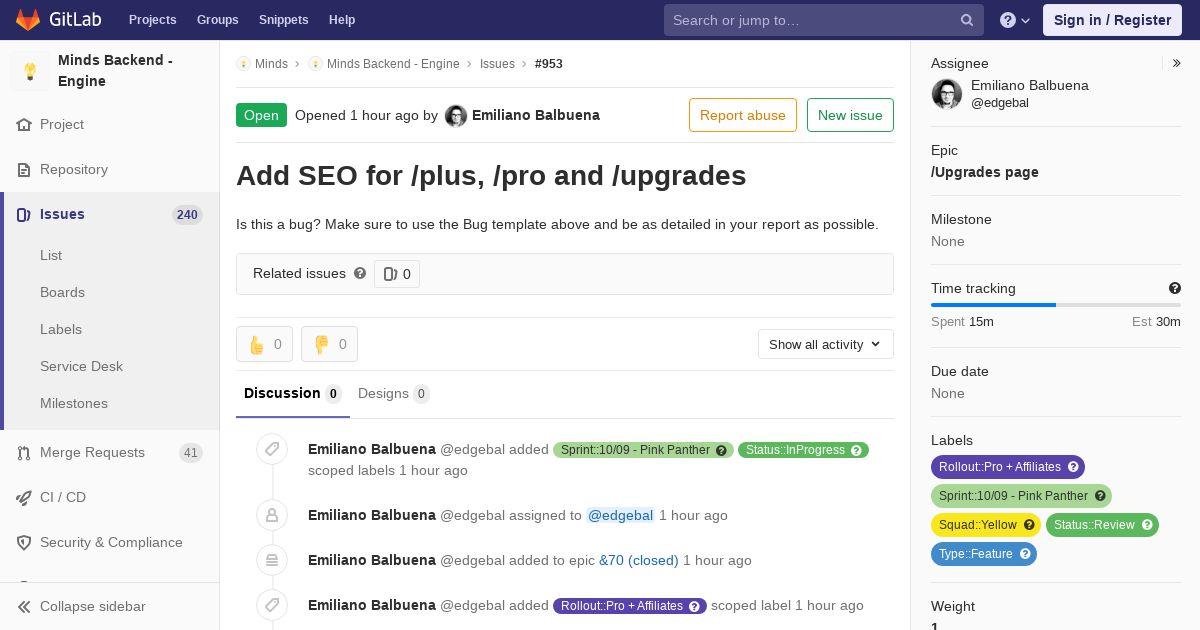
Task: Click assignee avatar in right sidebar
Action: click(947, 94)
